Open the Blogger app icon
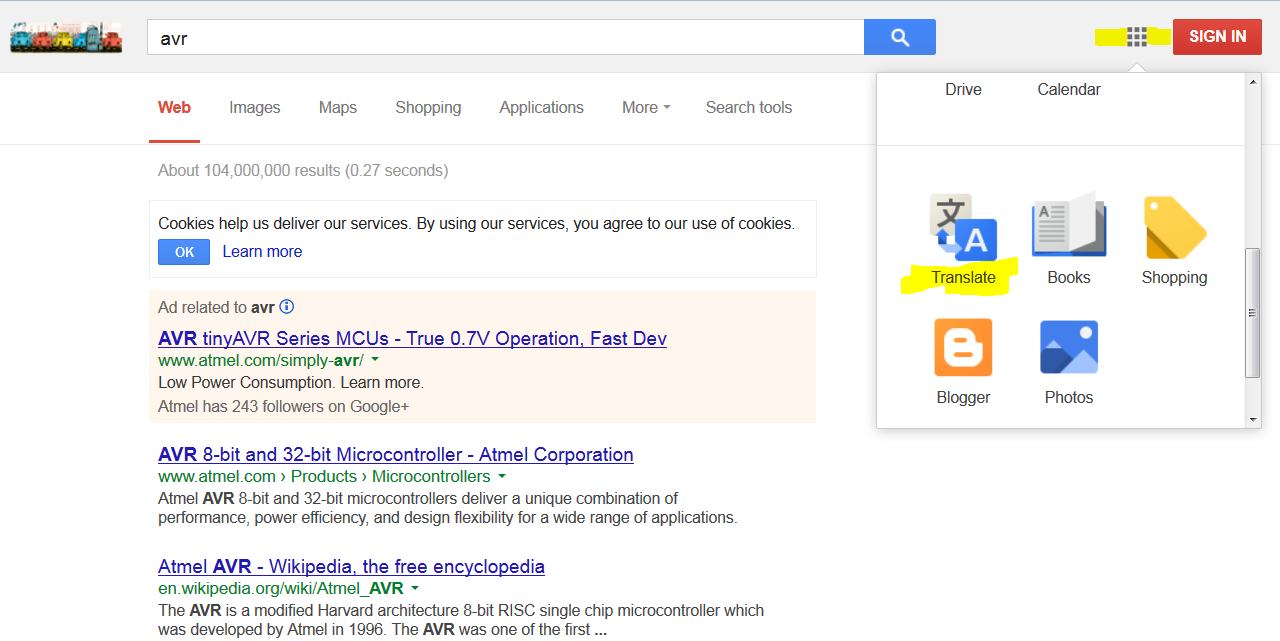Image resolution: width=1280 pixels, height=641 pixels. coord(963,347)
